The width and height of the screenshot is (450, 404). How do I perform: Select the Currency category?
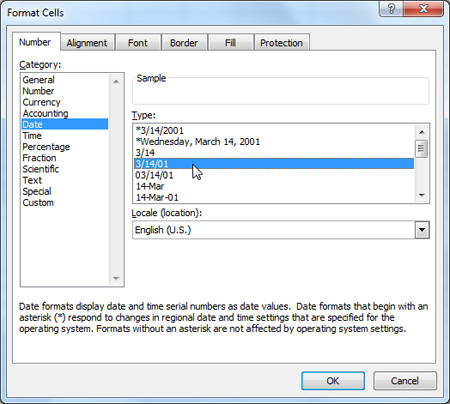[x=41, y=102]
